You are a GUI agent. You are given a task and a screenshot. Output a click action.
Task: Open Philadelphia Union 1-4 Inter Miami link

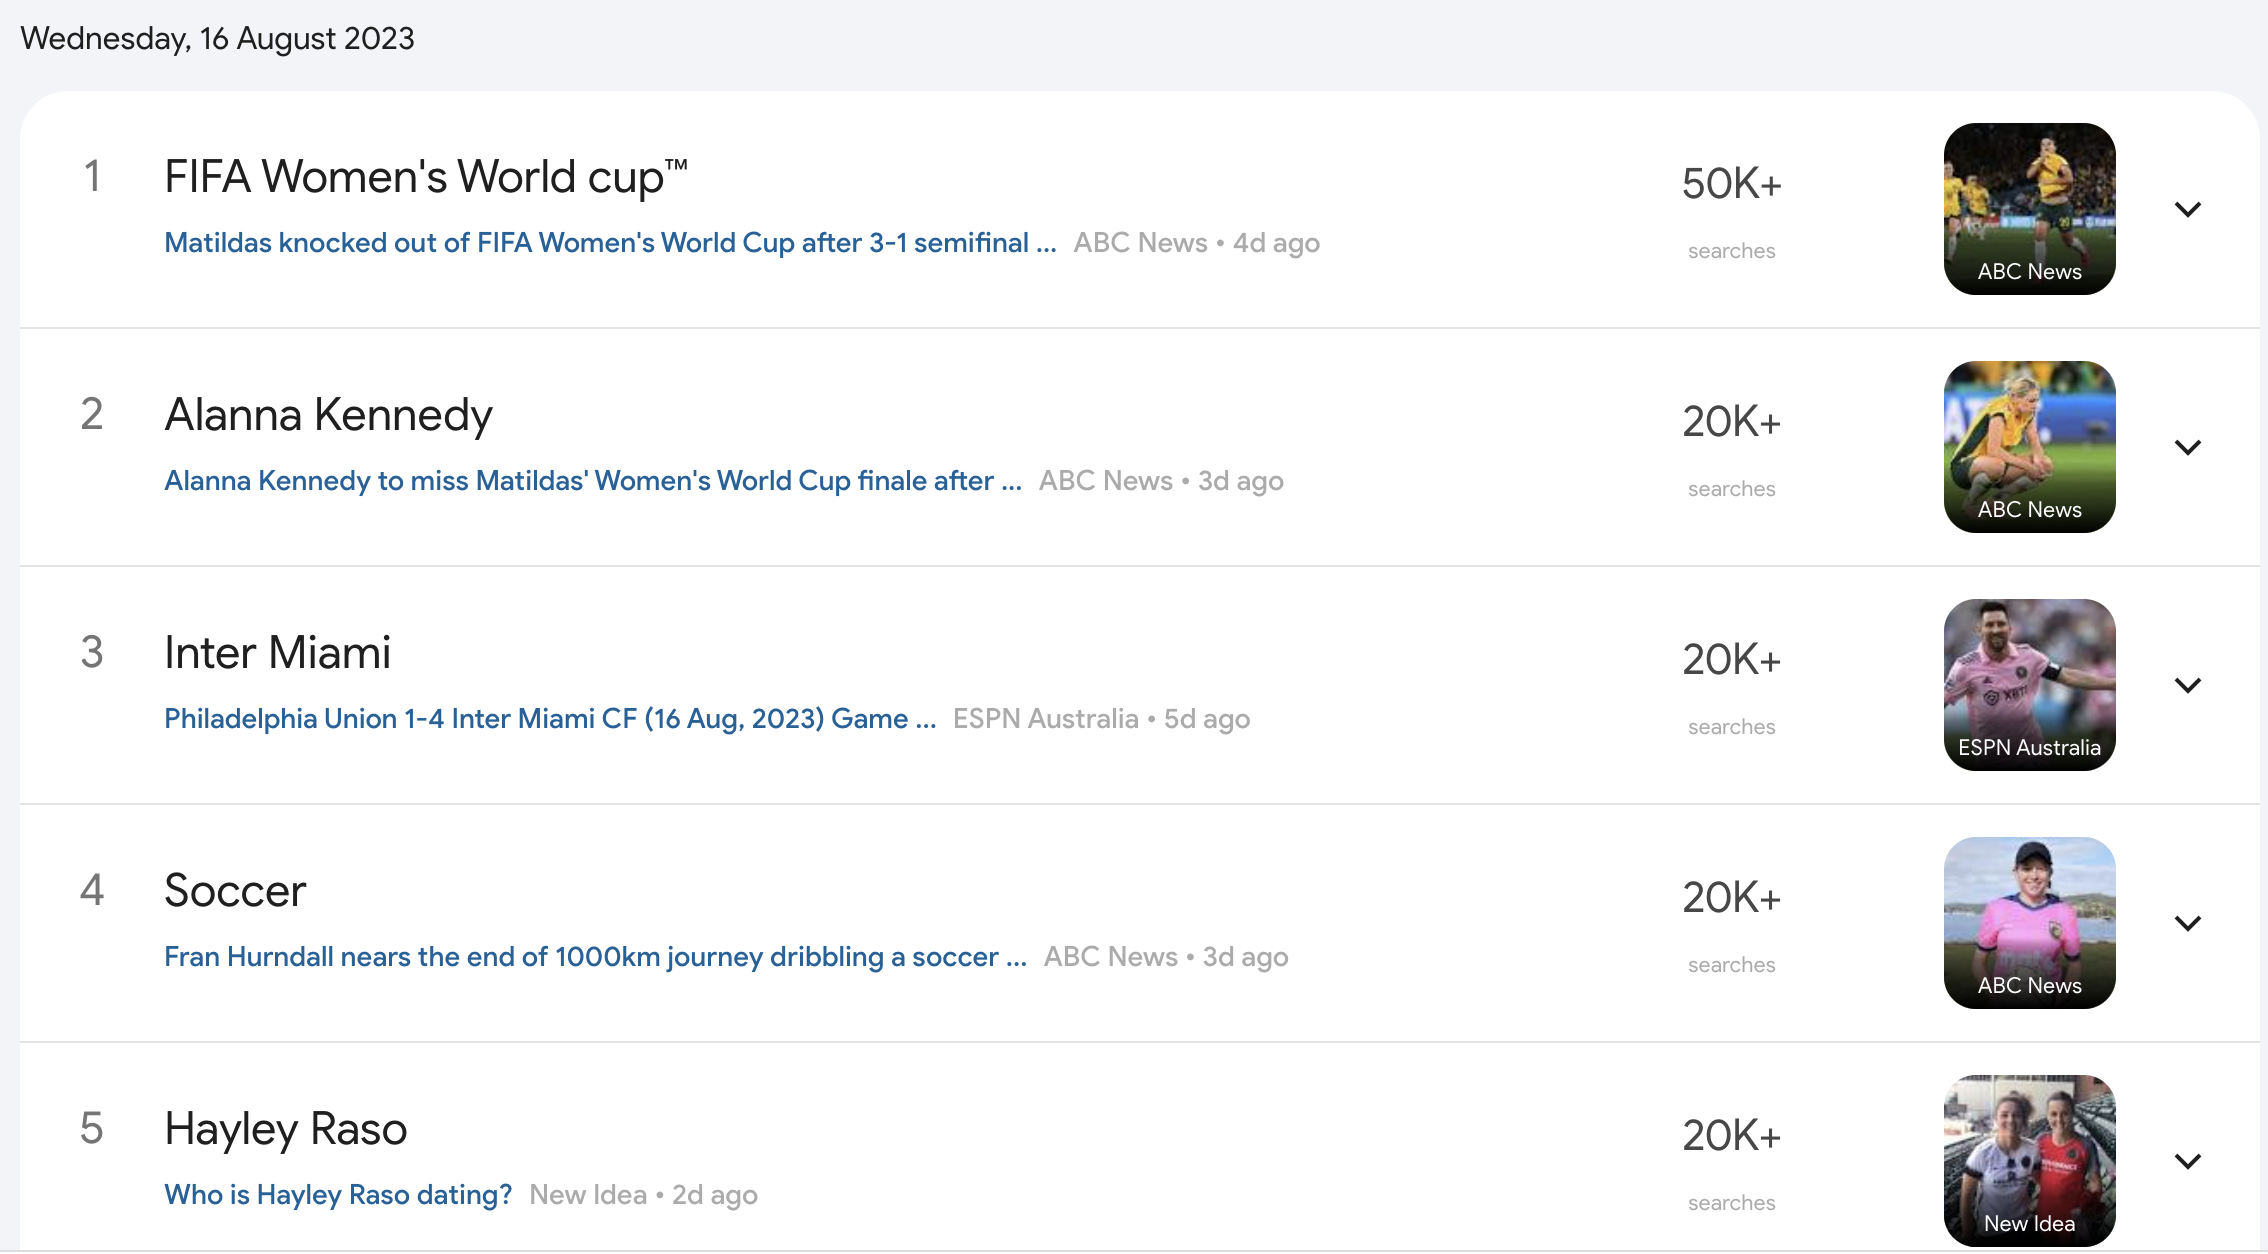pos(550,719)
